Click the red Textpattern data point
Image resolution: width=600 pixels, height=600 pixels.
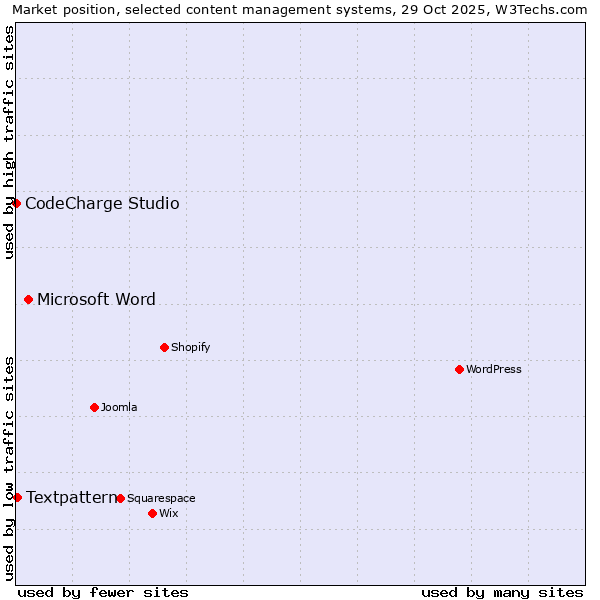point(17,497)
